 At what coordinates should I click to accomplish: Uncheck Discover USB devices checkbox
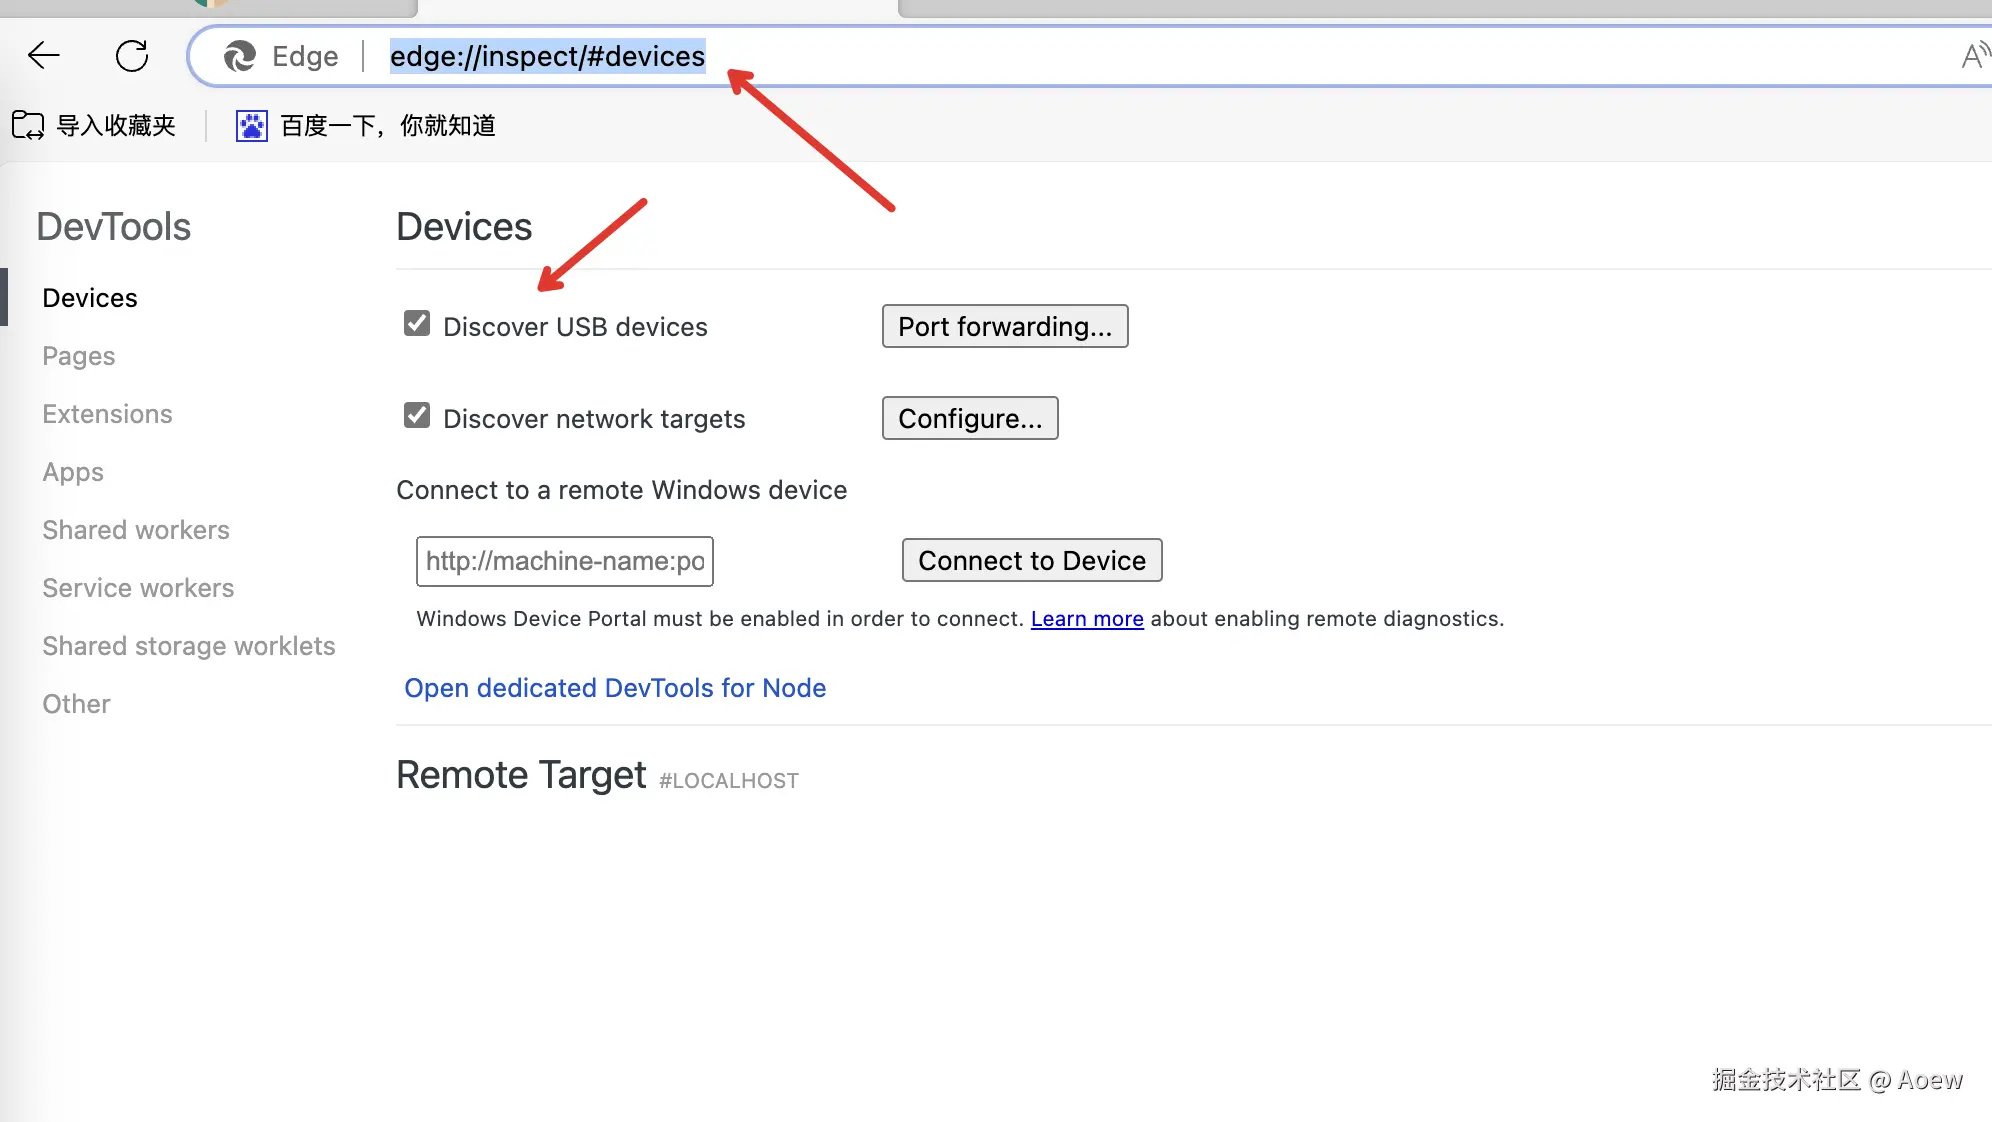(417, 323)
